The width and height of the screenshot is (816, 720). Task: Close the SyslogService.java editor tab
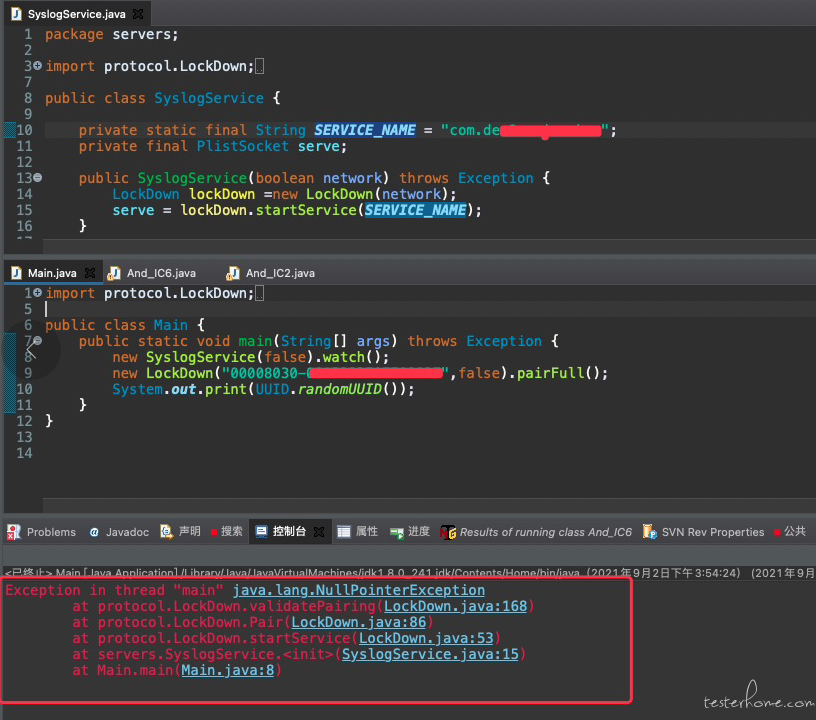coord(138,14)
